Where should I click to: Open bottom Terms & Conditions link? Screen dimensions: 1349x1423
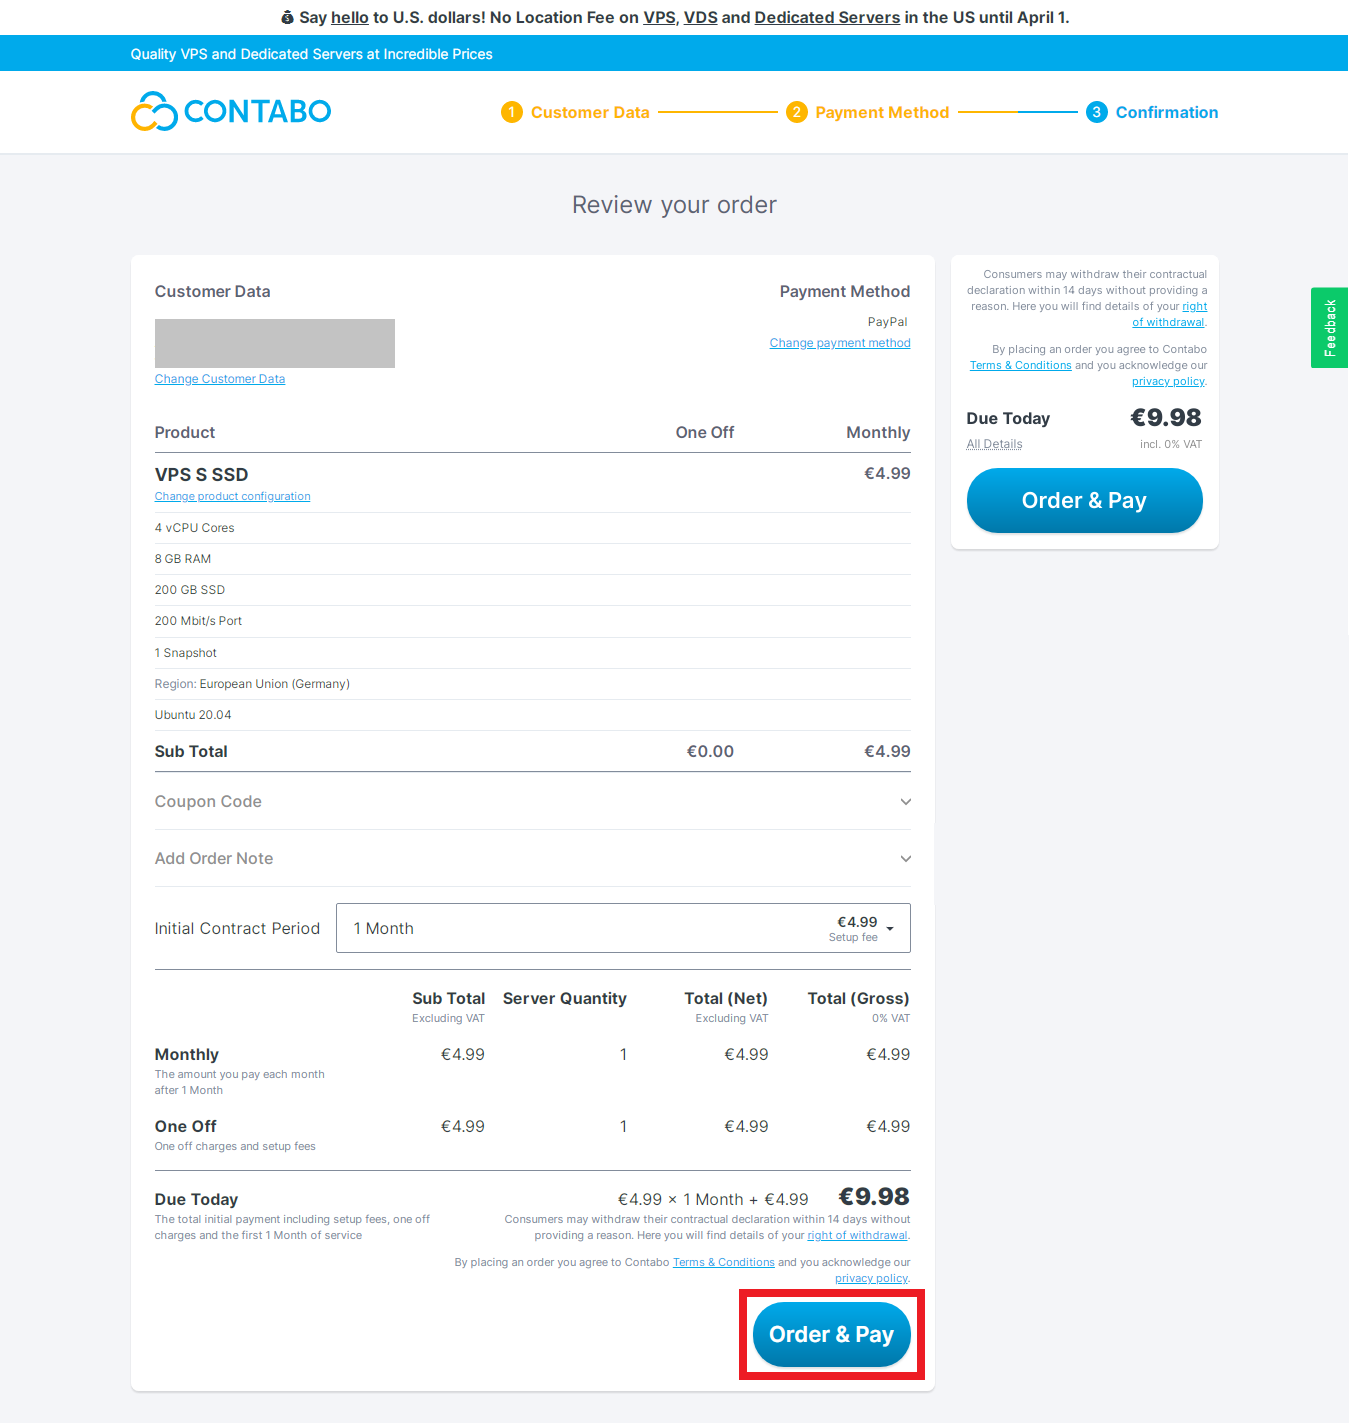723,1262
